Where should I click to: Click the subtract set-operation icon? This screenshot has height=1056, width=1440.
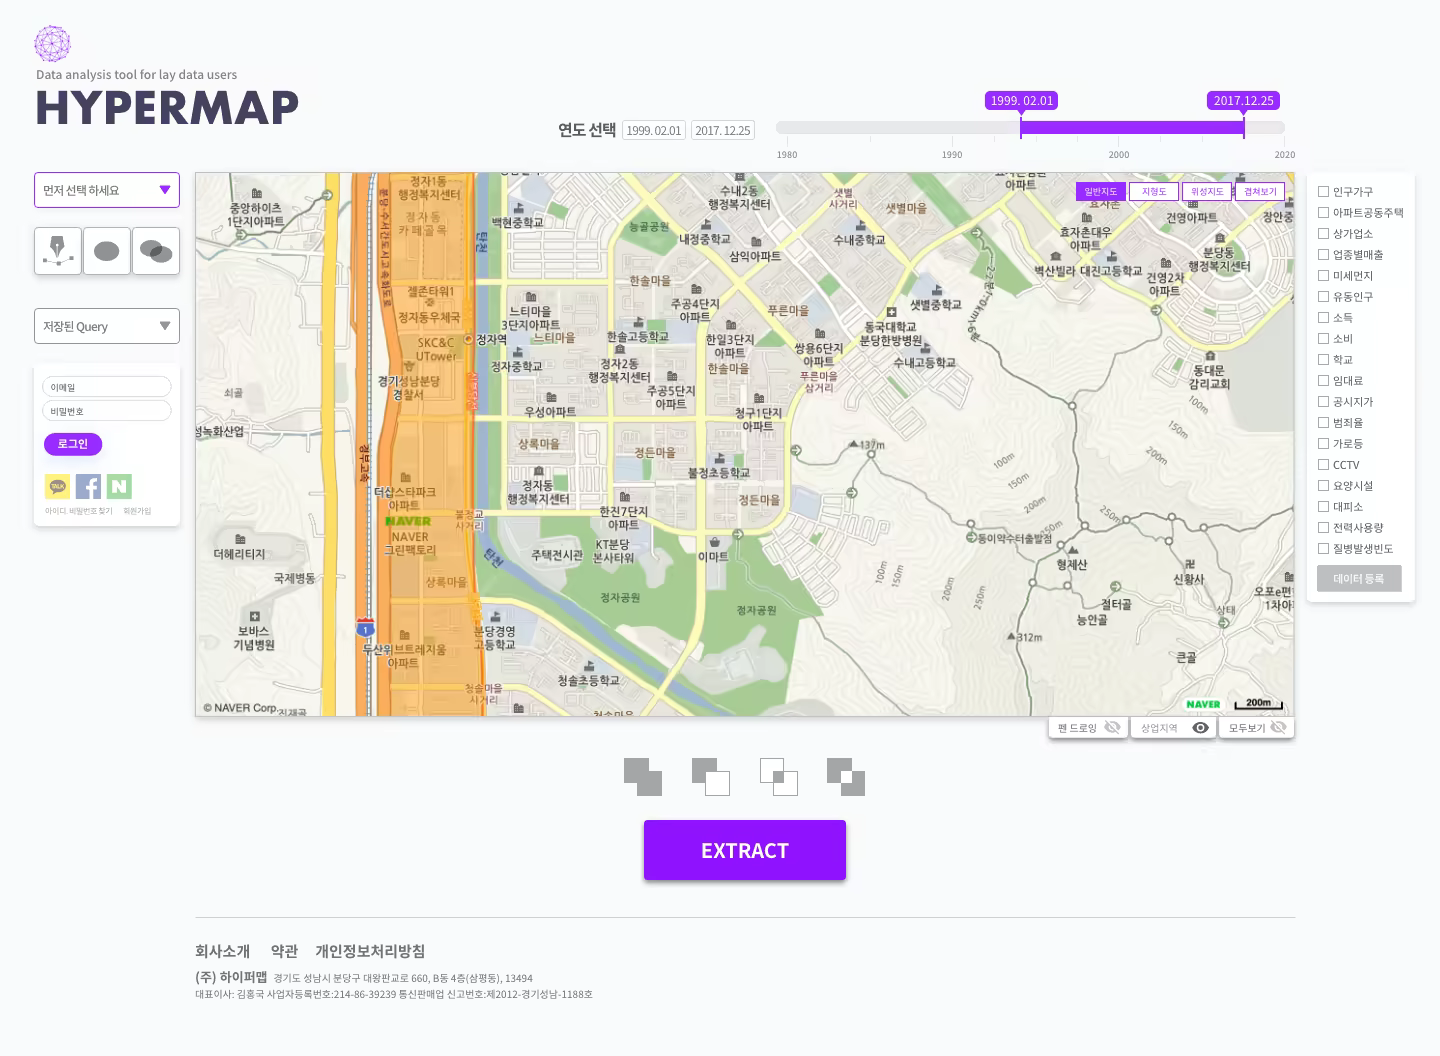(711, 777)
